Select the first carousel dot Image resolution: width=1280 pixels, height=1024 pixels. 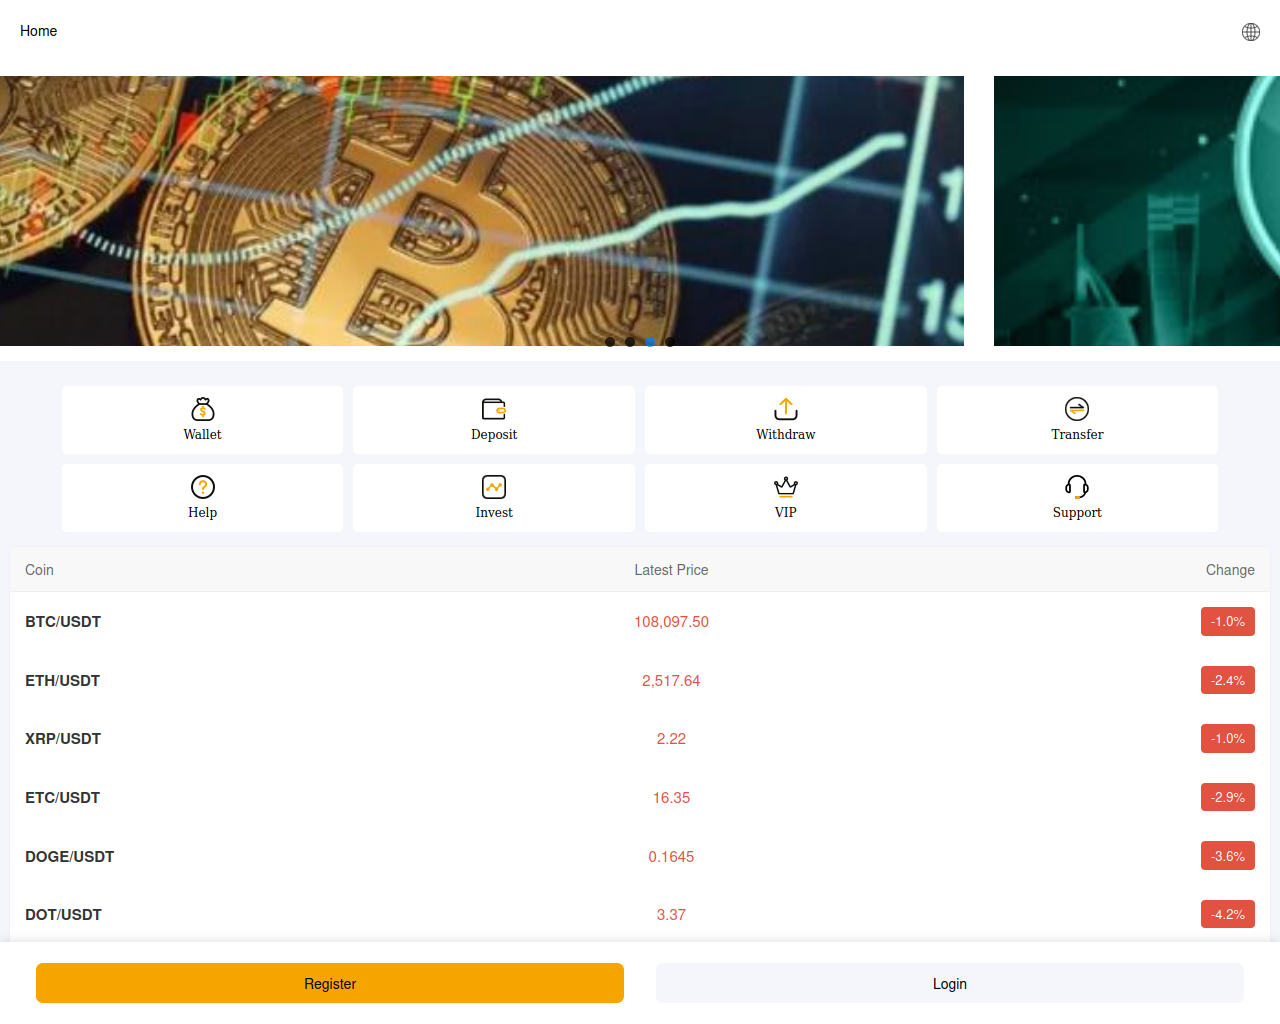click(x=610, y=342)
